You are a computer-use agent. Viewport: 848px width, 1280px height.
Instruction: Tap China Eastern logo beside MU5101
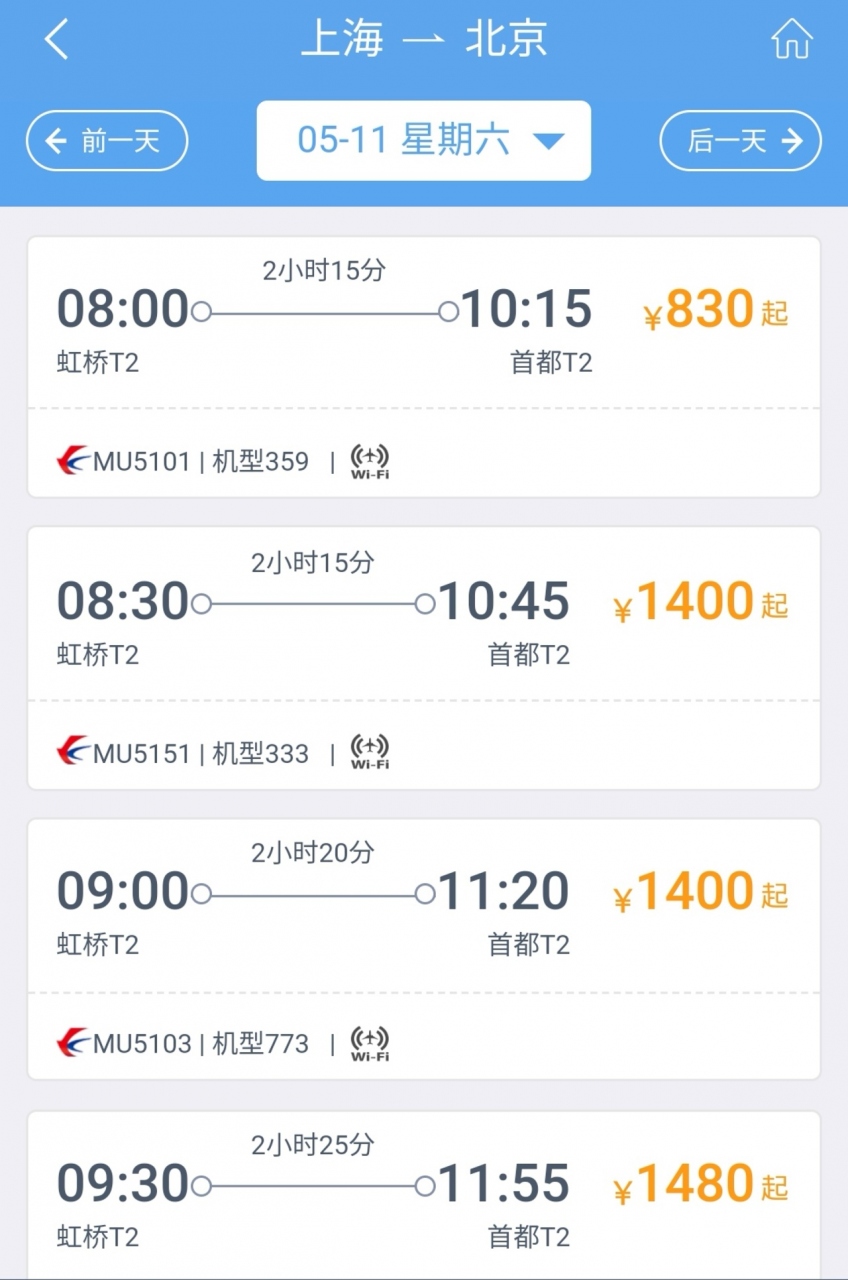(73, 462)
